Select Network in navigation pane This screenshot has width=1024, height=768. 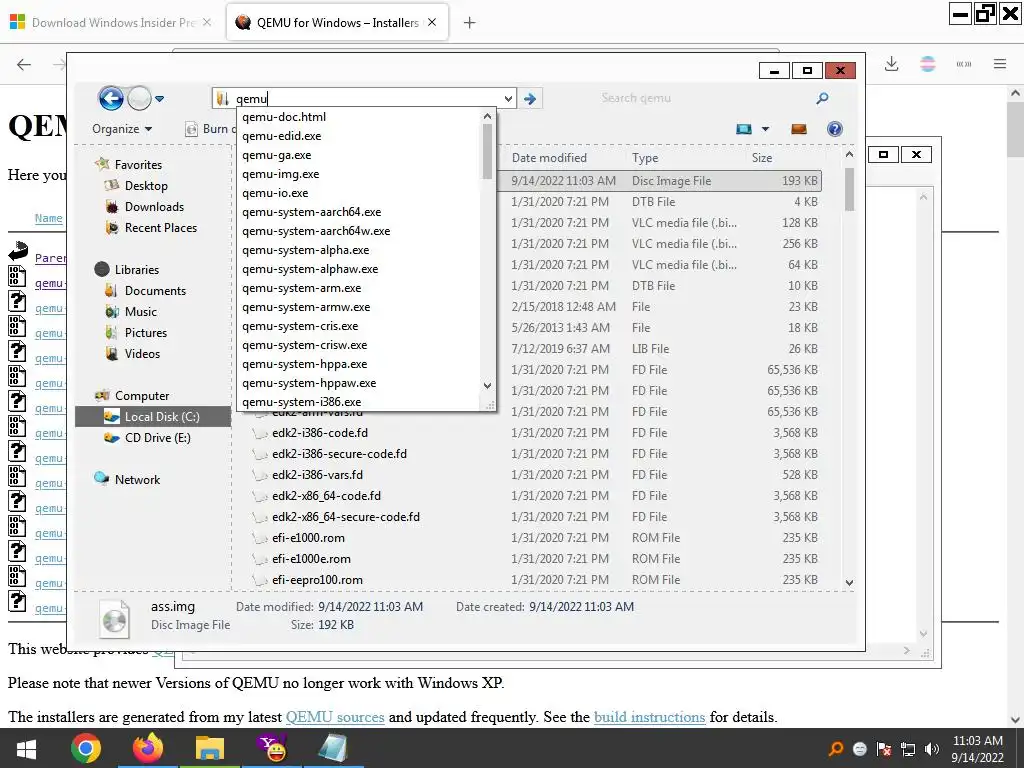tap(137, 479)
